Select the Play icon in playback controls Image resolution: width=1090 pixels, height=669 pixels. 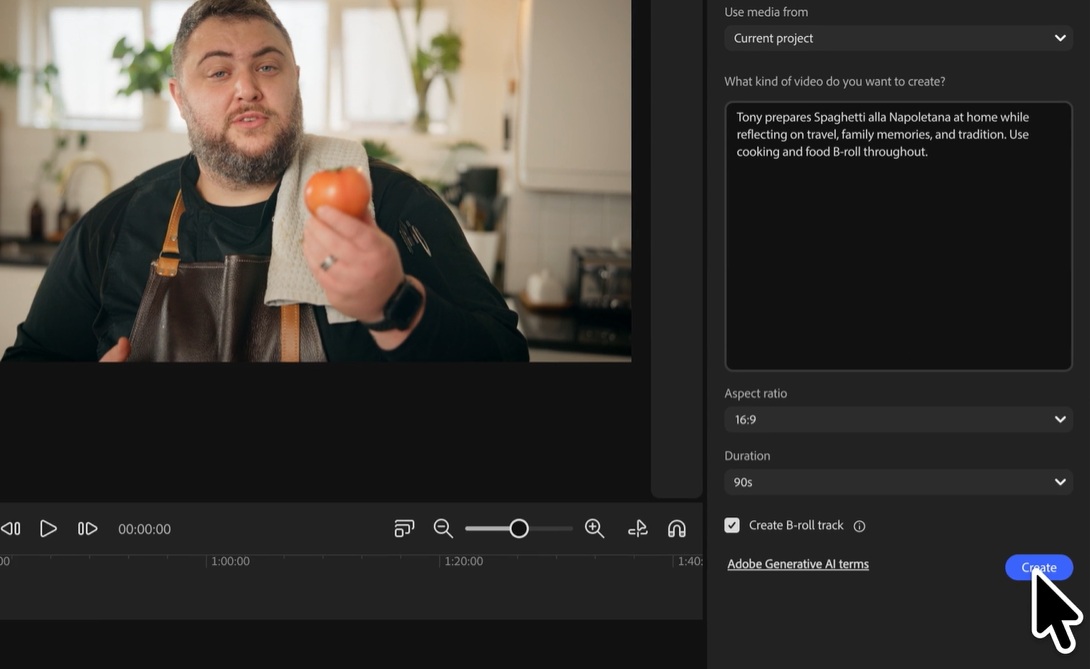coord(48,528)
